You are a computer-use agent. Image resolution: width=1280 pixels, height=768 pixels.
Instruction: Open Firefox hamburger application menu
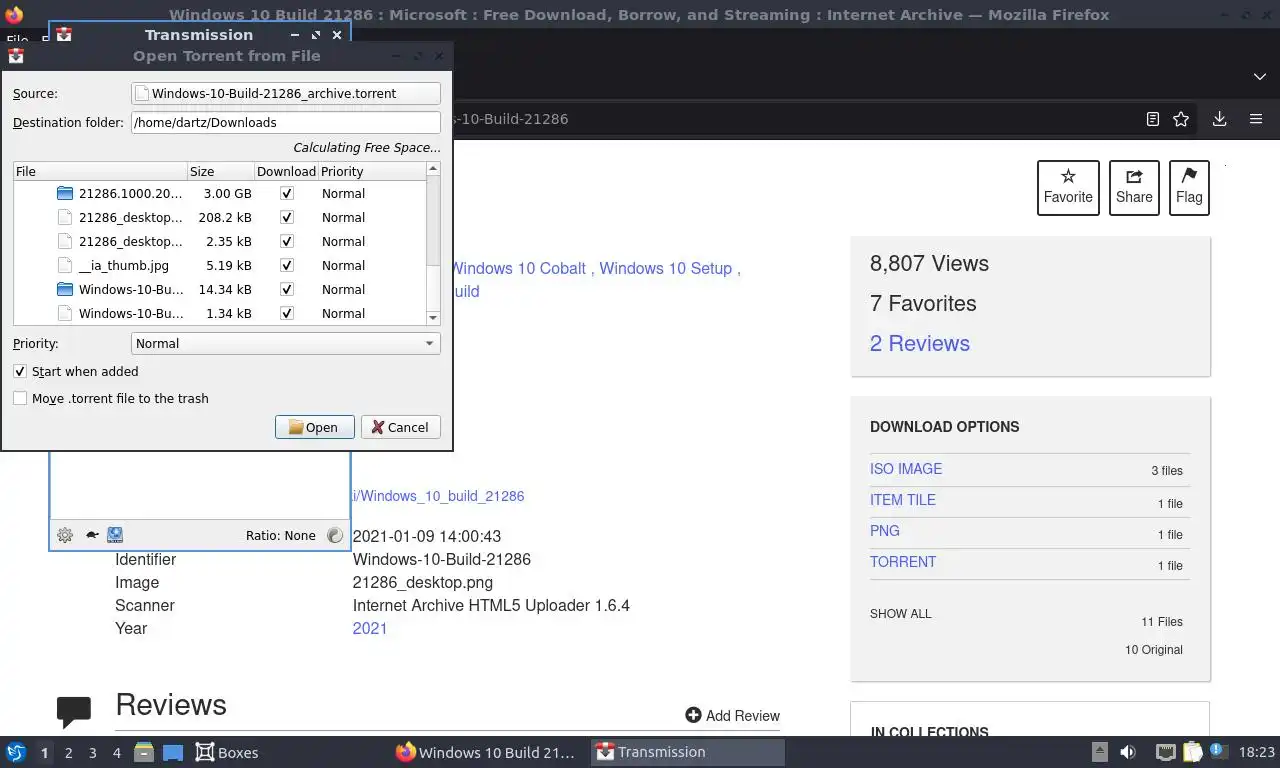pos(1256,119)
